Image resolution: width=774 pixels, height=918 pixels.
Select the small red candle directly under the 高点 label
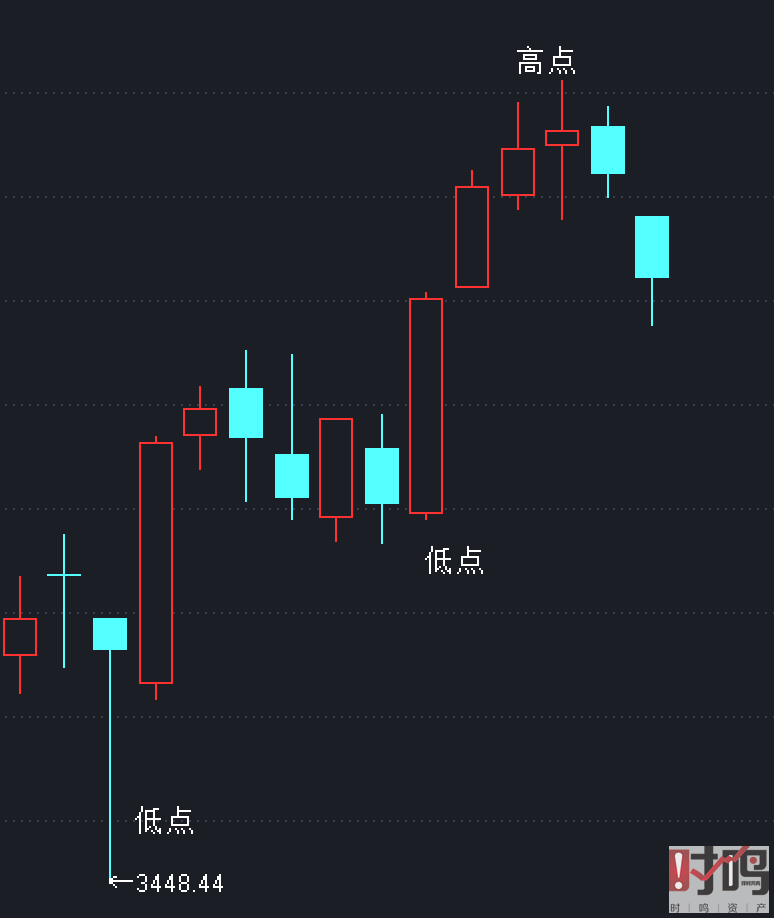(562, 138)
